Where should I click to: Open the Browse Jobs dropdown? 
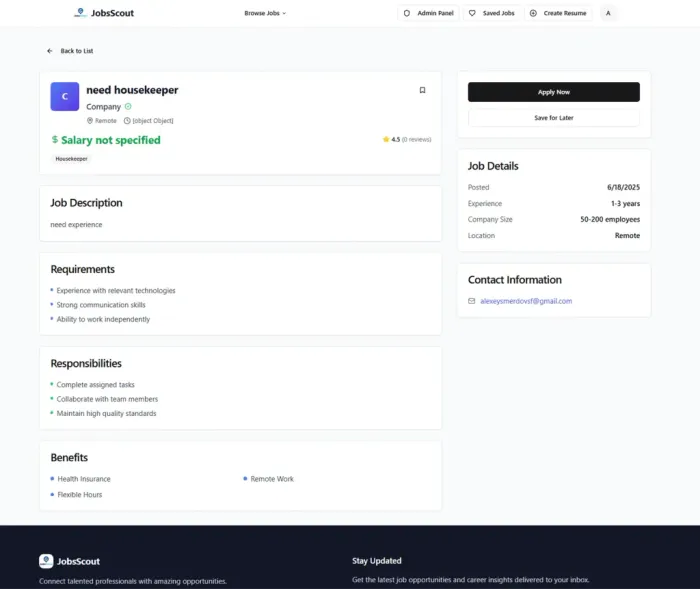(x=265, y=13)
